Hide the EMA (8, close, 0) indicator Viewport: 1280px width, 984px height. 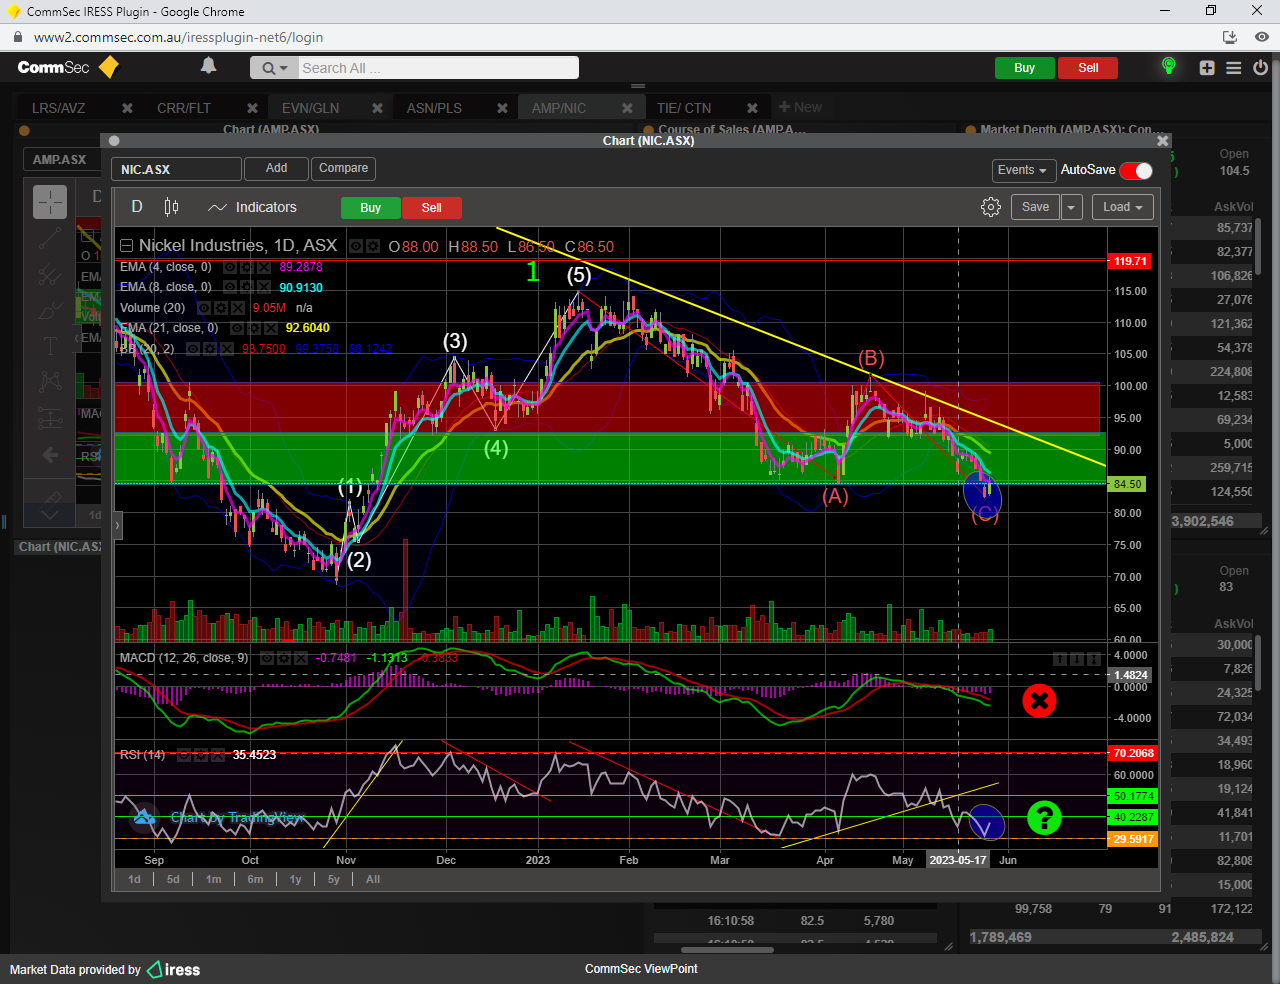pyautogui.click(x=229, y=288)
